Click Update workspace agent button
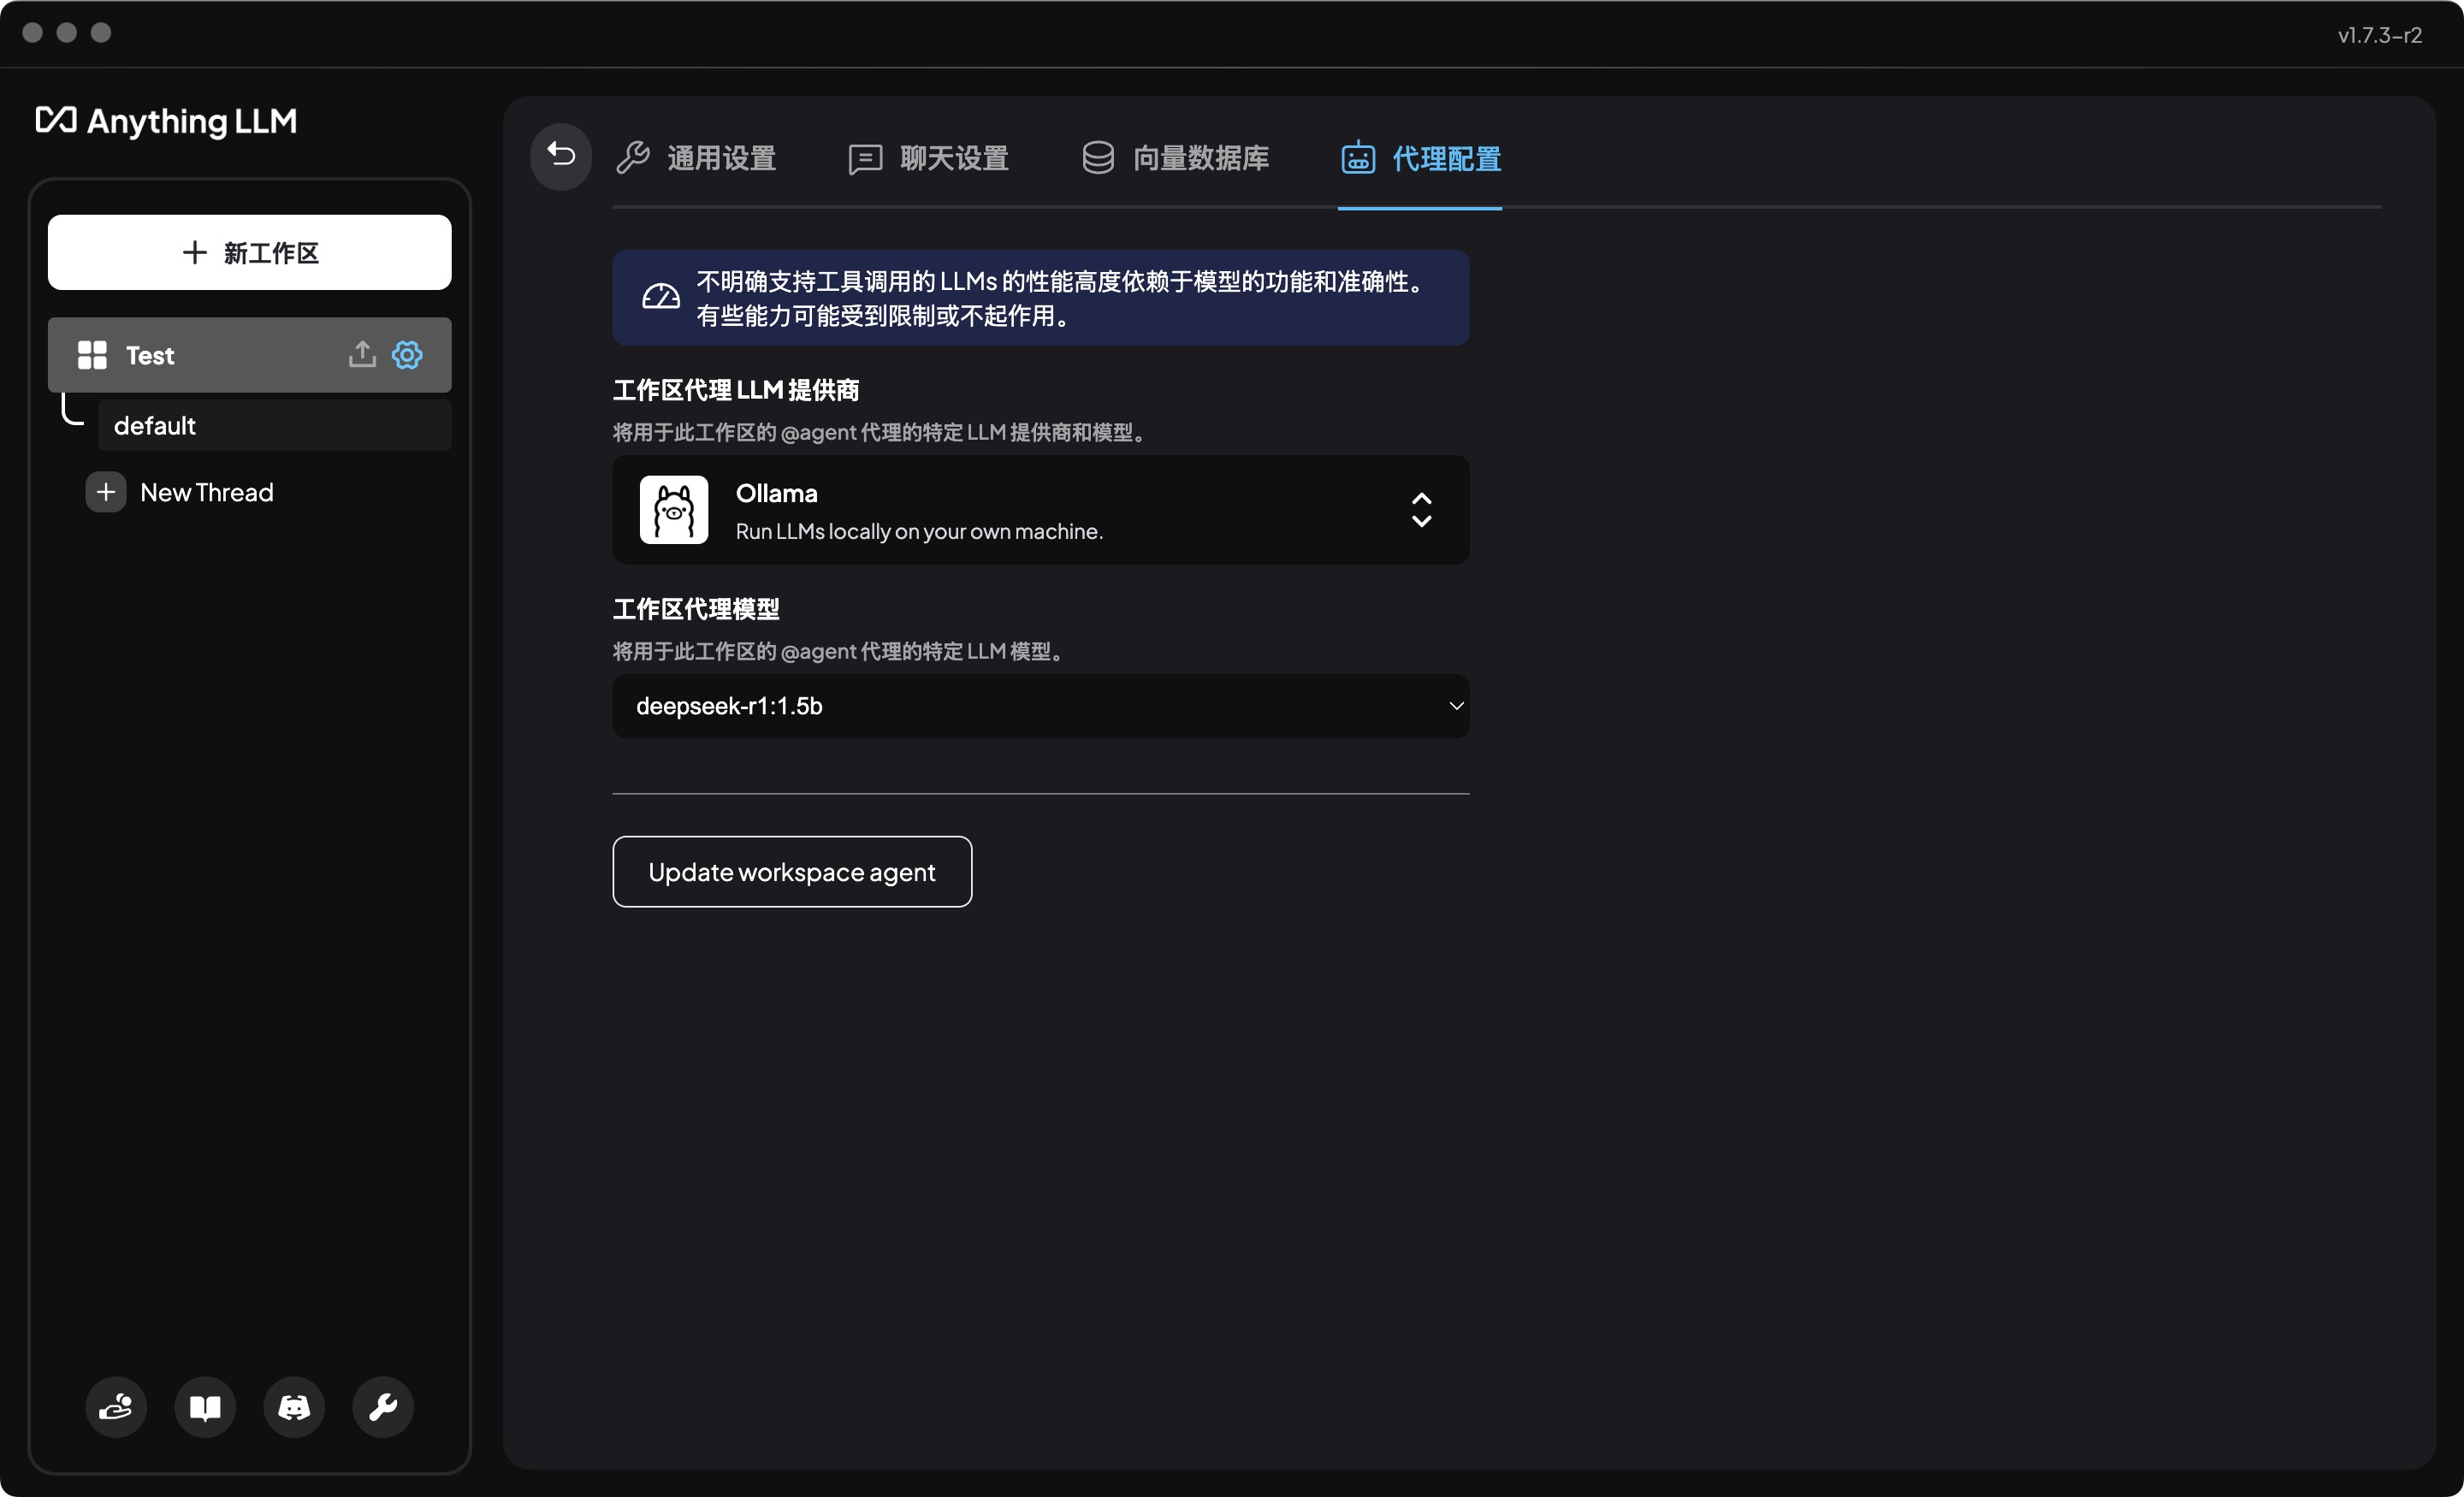 tap(792, 871)
